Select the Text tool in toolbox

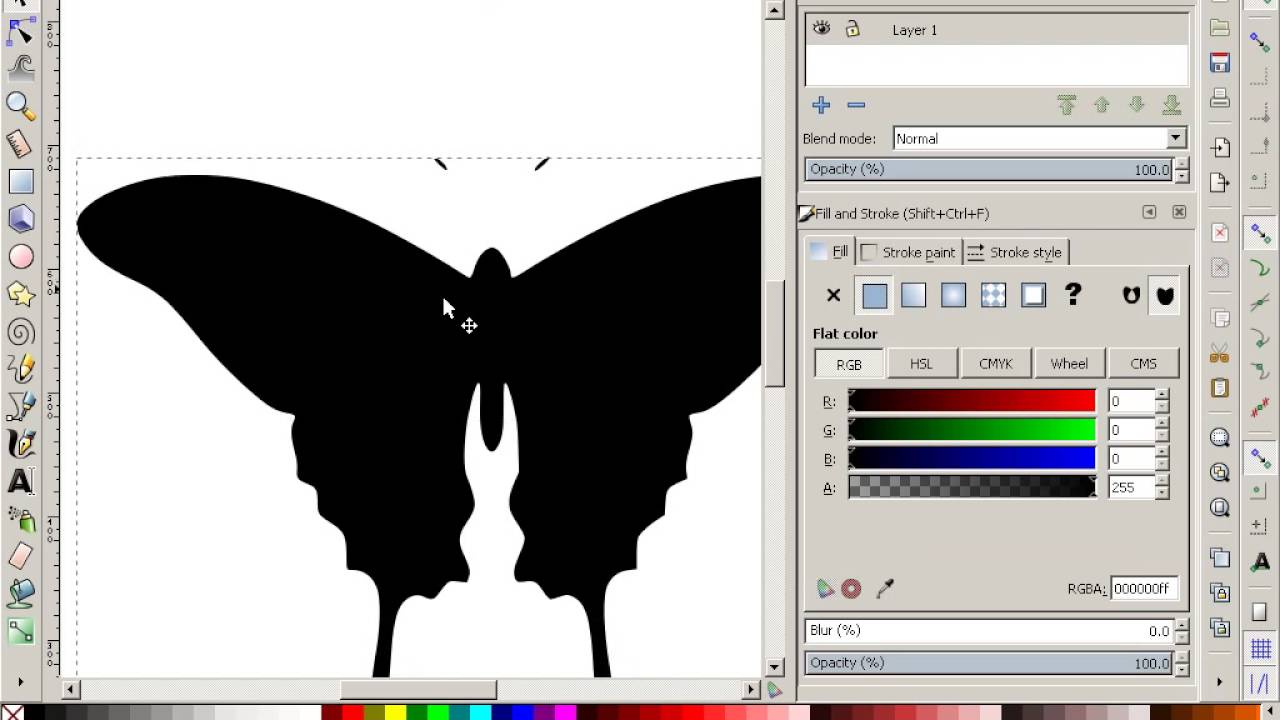(20, 481)
